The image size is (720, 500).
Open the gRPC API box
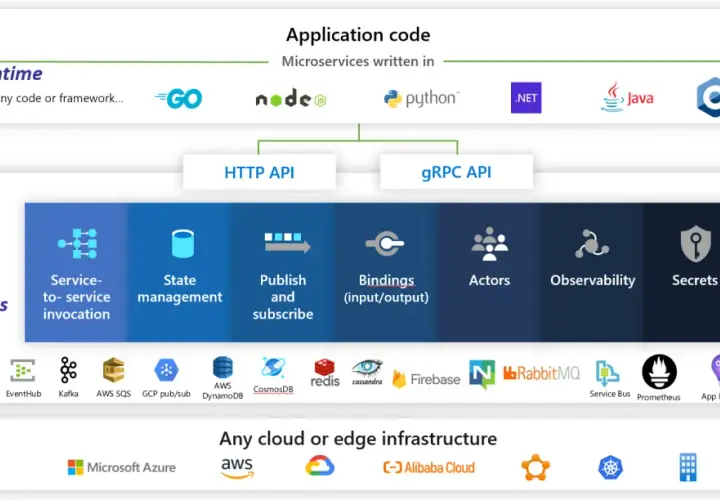pyautogui.click(x=456, y=172)
